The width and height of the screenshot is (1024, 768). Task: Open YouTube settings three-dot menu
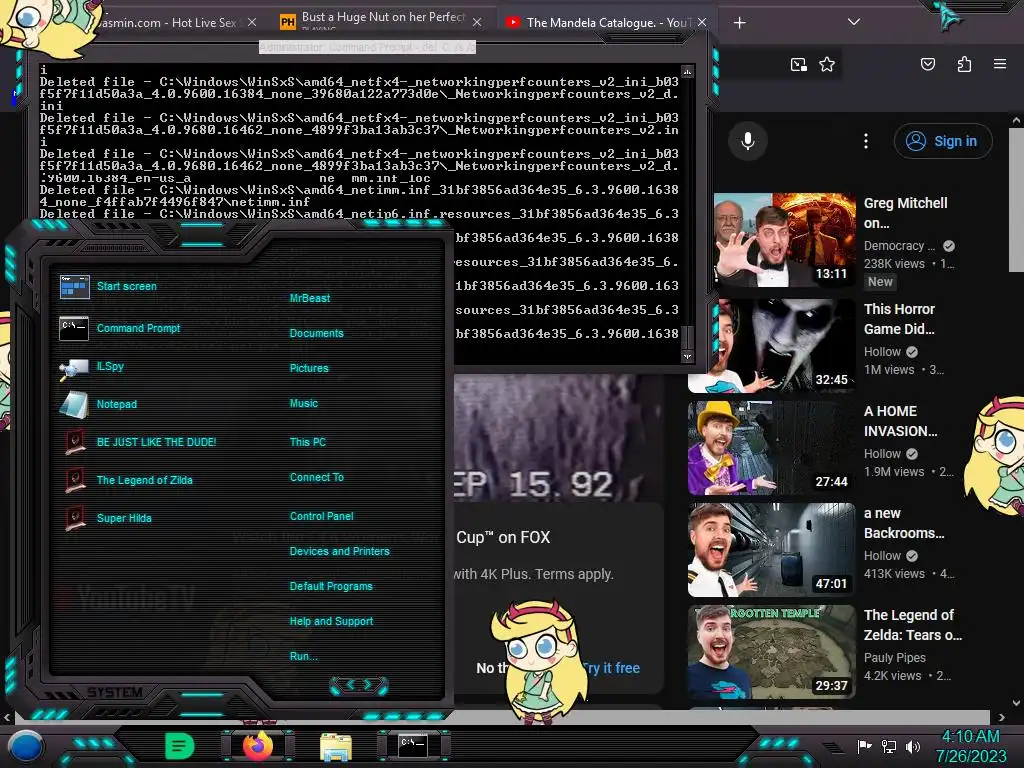[866, 141]
